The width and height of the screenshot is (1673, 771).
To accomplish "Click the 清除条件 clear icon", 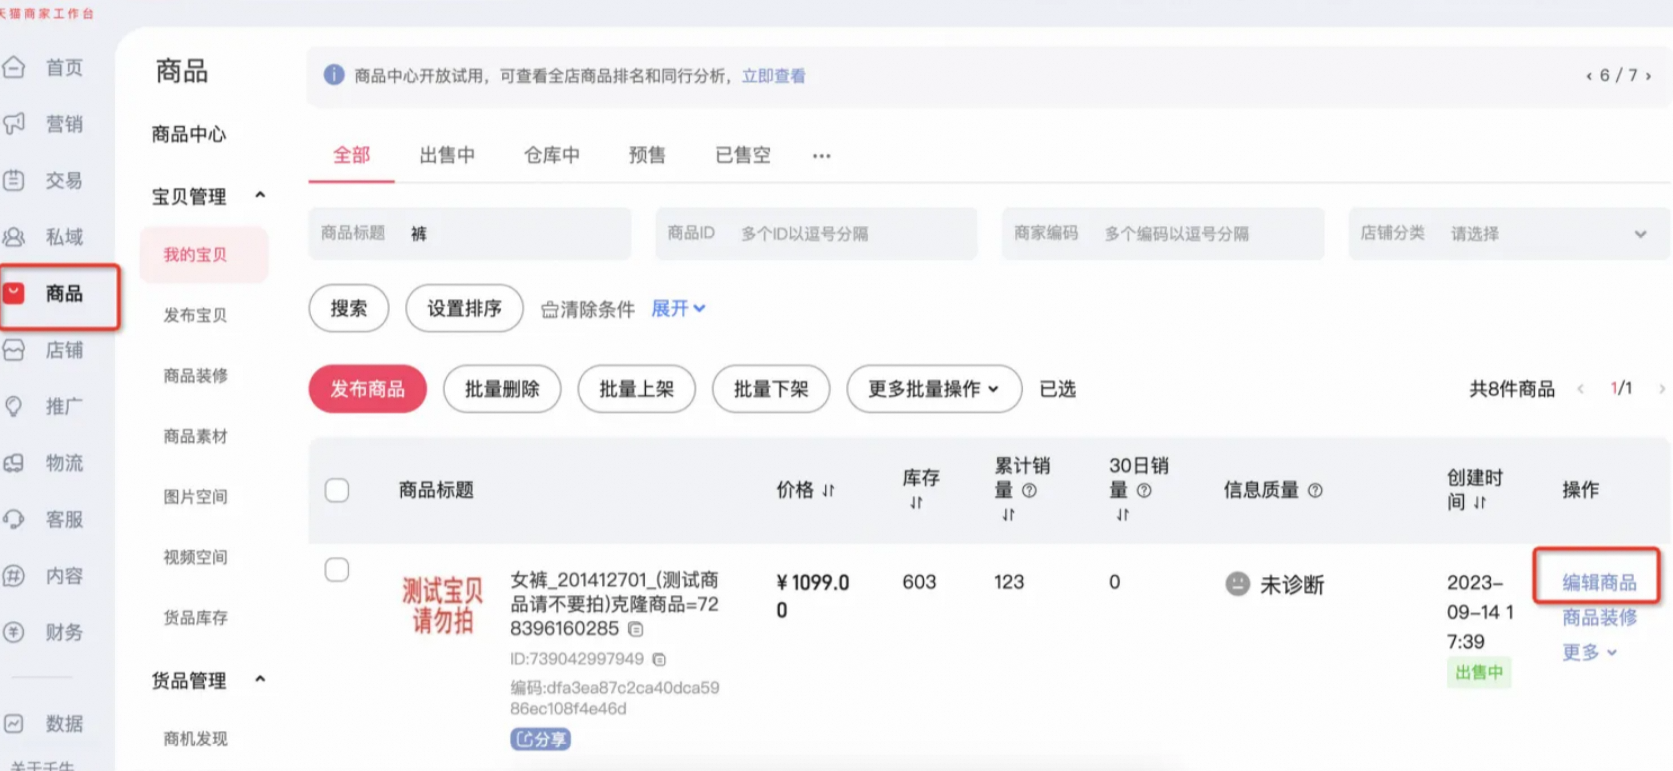I will (549, 309).
